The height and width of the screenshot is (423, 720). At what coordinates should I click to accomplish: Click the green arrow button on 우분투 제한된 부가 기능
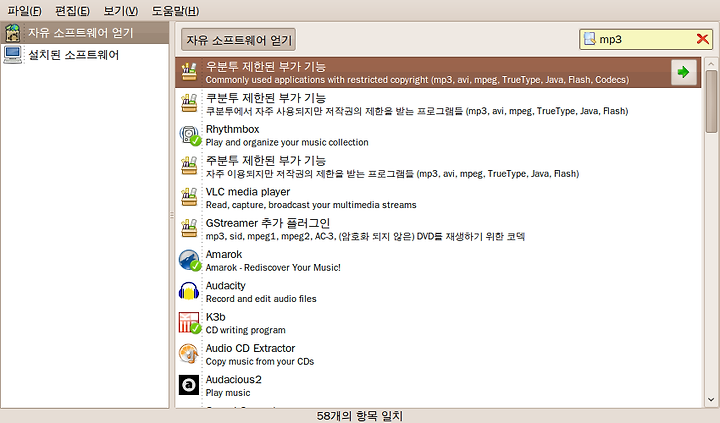[x=683, y=72]
